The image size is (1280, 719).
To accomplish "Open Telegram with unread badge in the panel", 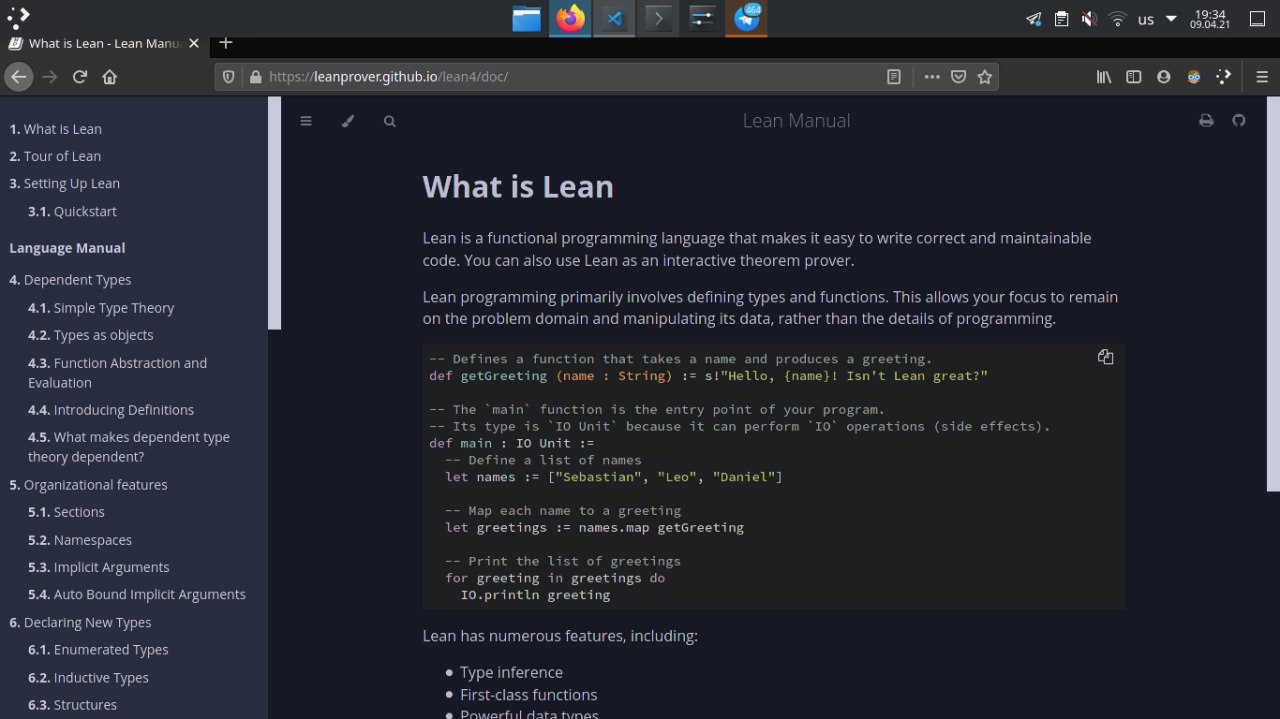I will coord(747,18).
